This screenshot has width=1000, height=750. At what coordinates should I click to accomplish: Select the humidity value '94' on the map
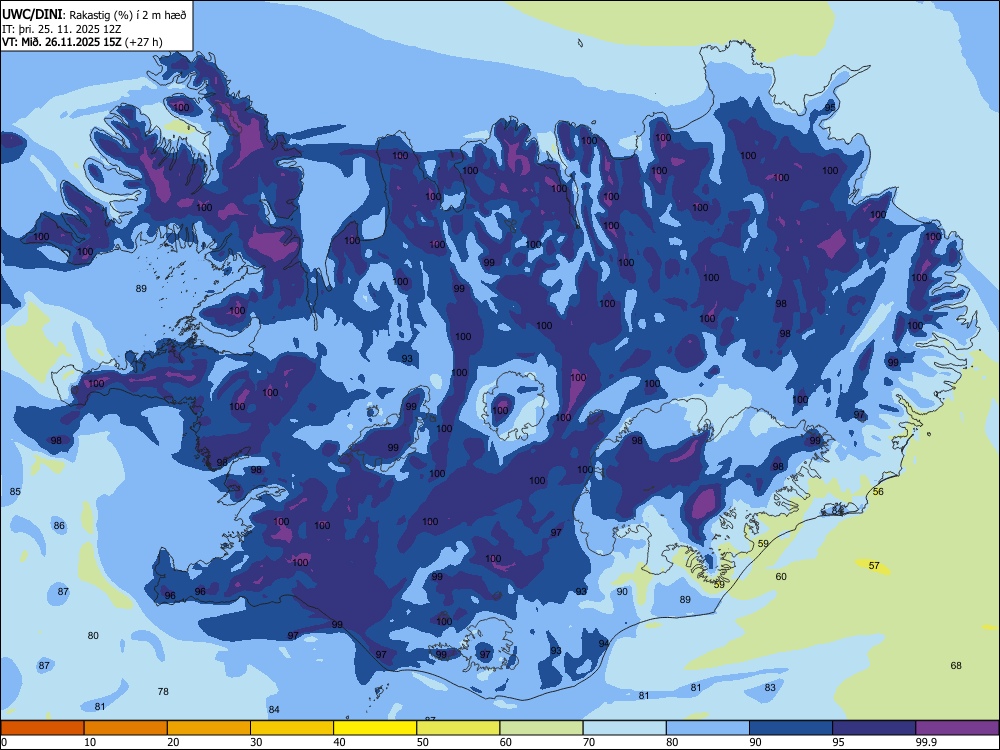[604, 644]
